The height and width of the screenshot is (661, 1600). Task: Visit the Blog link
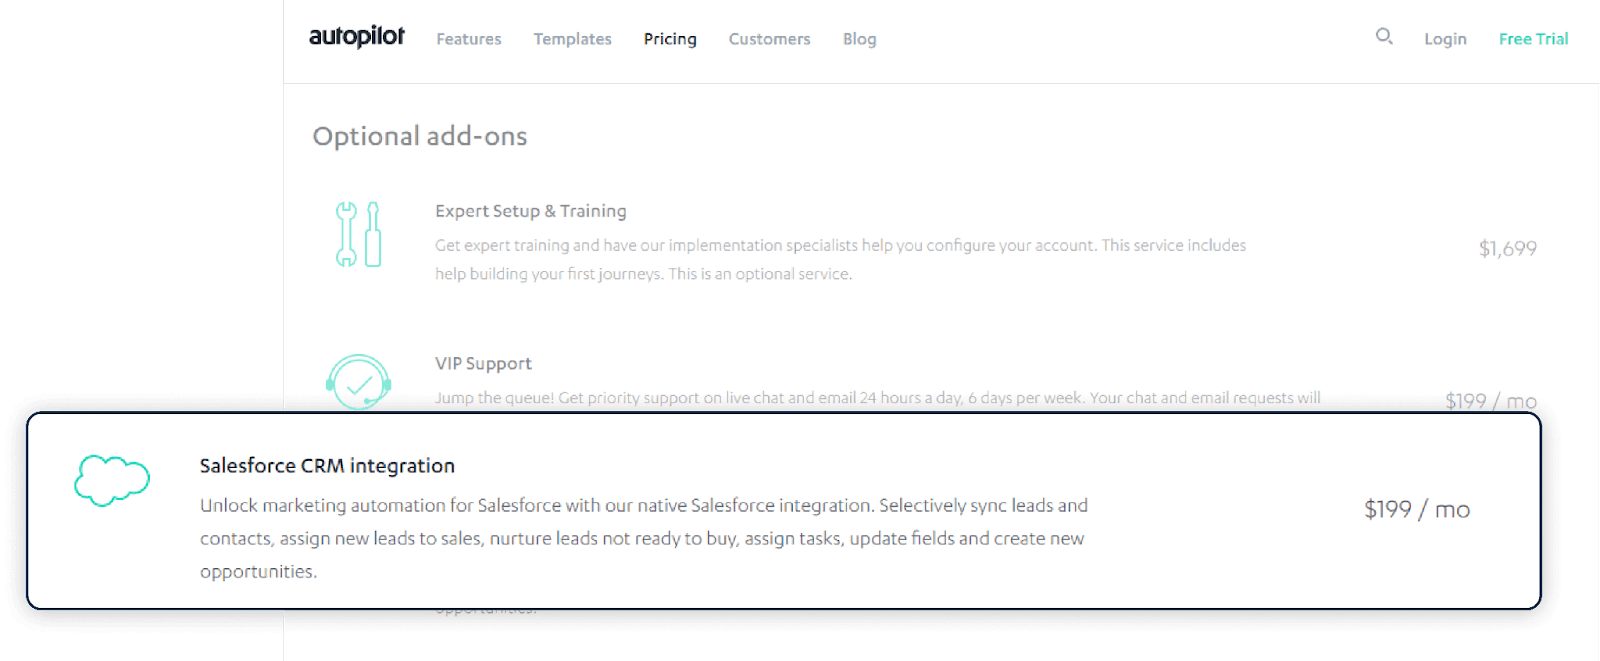[x=859, y=39]
